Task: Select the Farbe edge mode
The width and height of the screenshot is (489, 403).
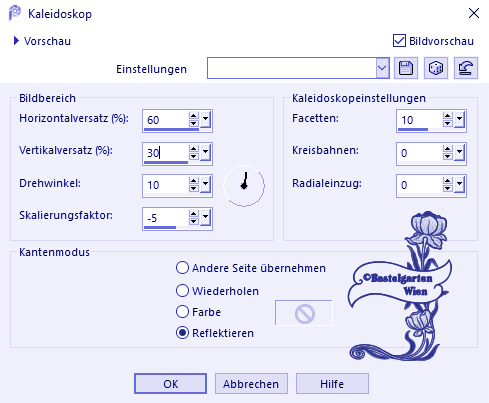Action: [x=182, y=312]
